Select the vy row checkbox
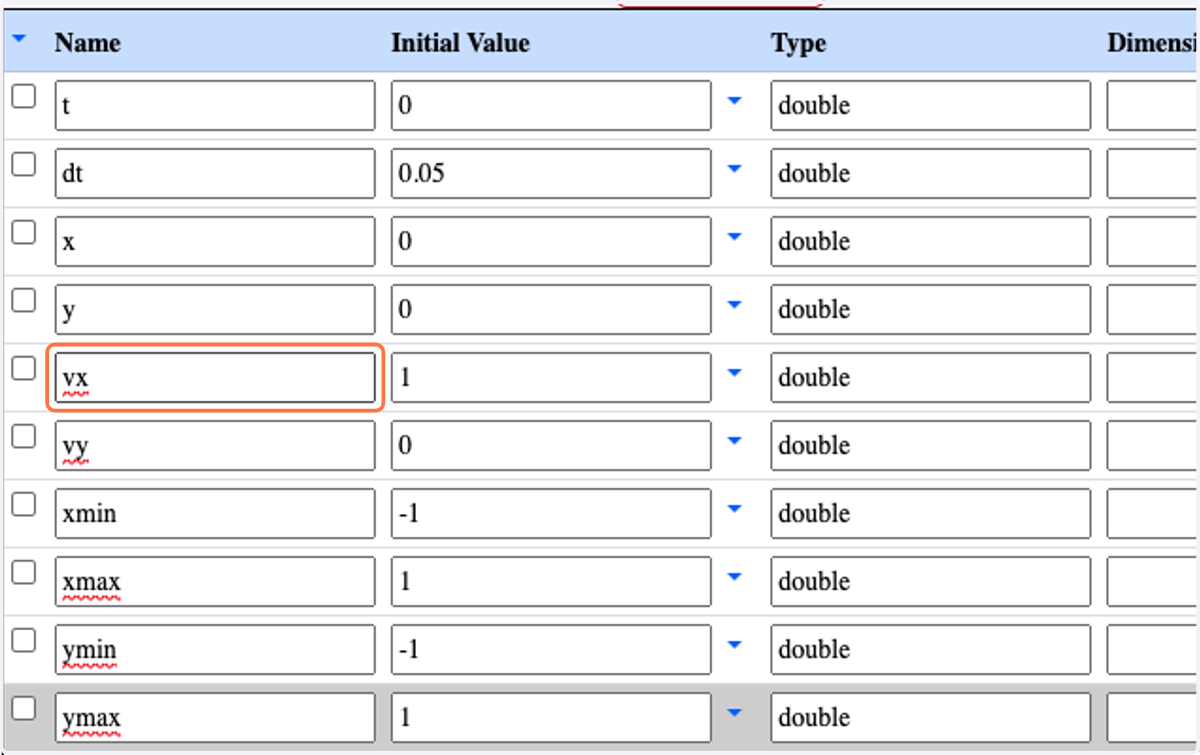This screenshot has width=1200, height=755. (x=23, y=437)
